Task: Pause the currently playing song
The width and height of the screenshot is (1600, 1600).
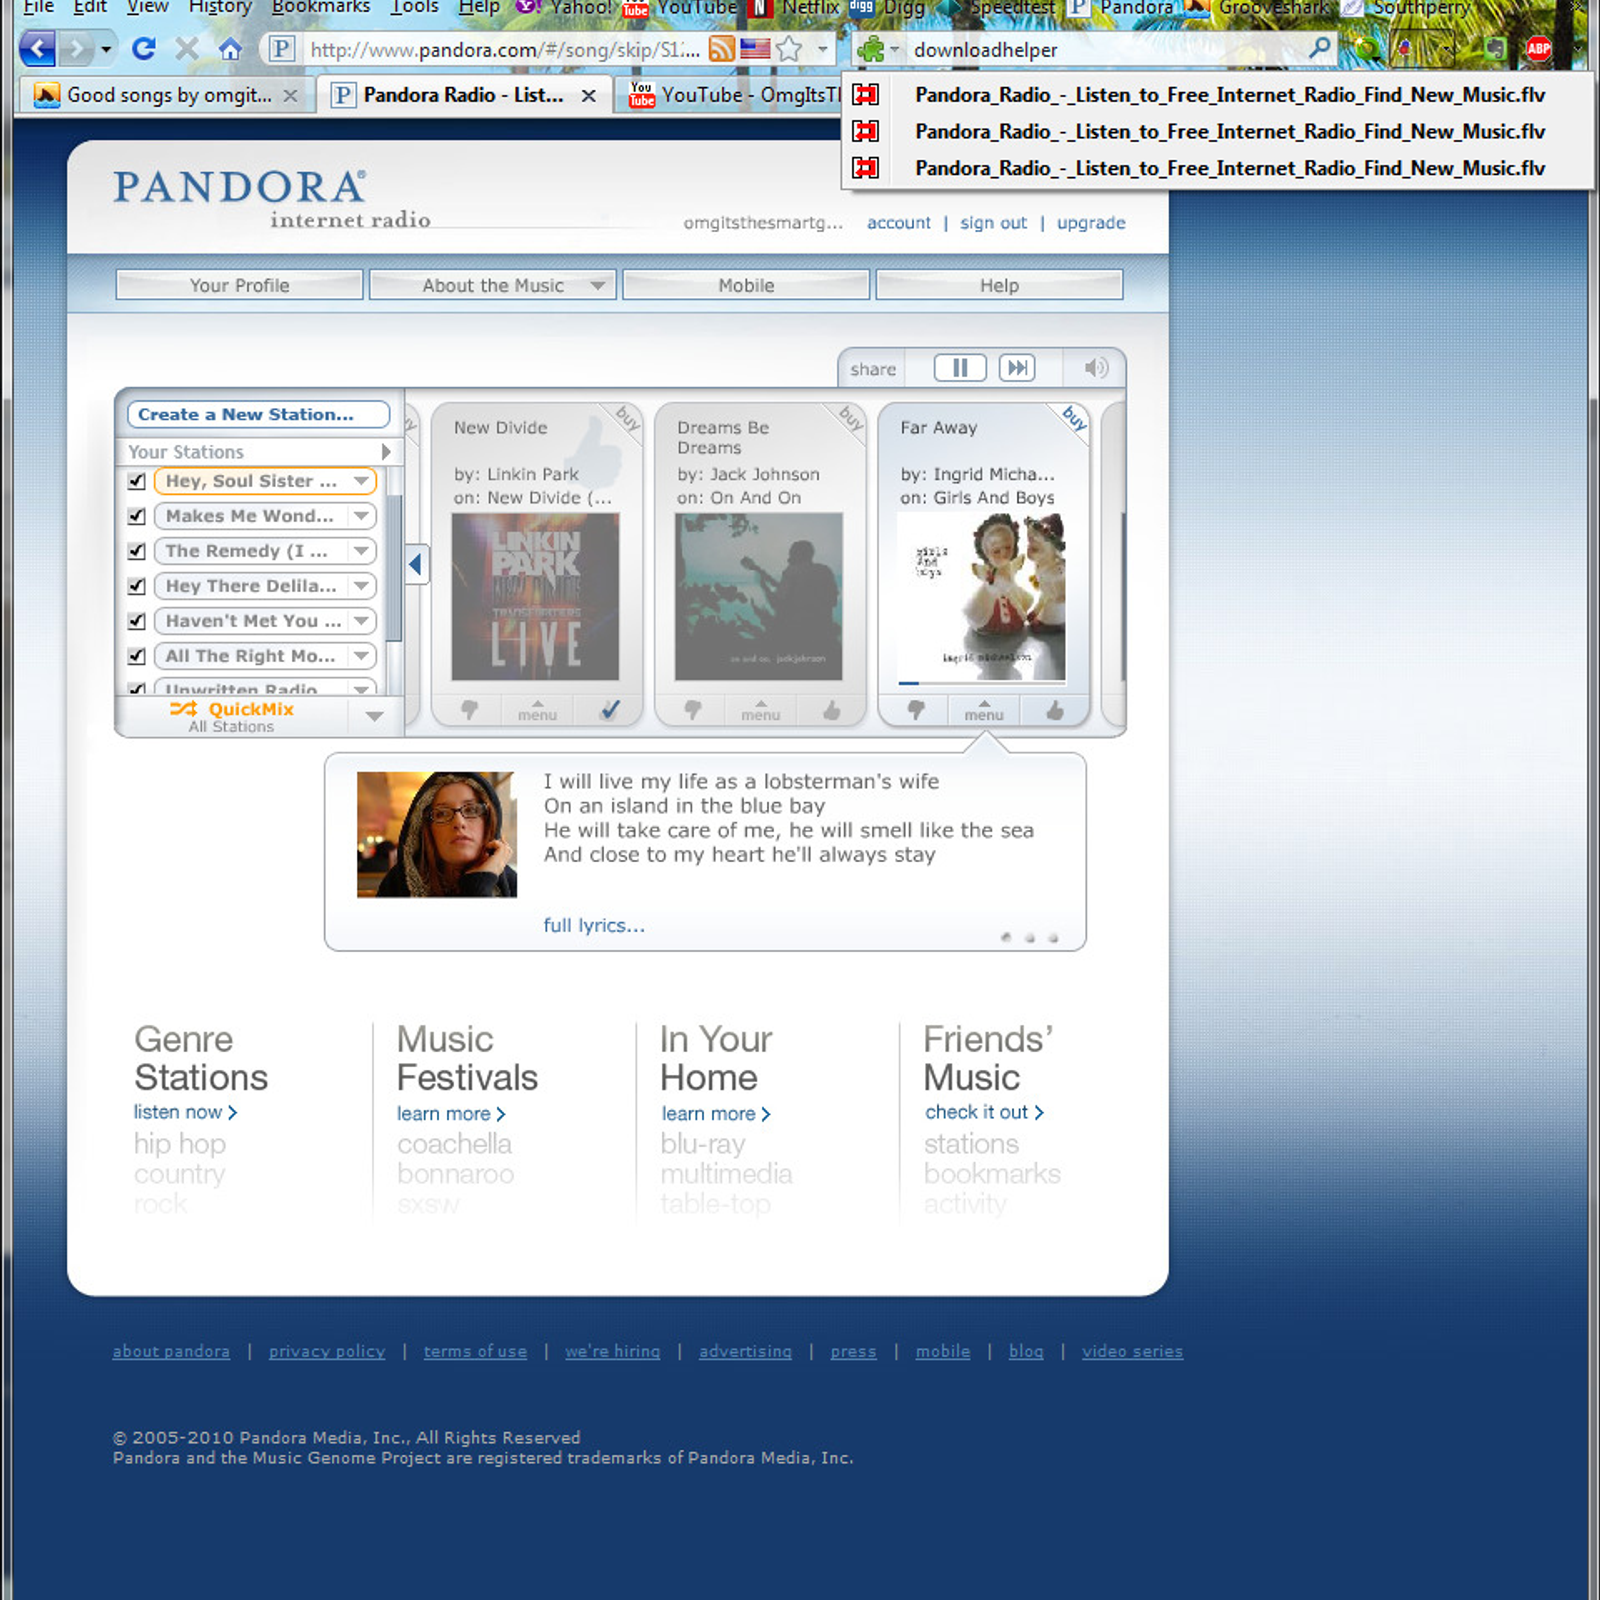Action: point(959,368)
